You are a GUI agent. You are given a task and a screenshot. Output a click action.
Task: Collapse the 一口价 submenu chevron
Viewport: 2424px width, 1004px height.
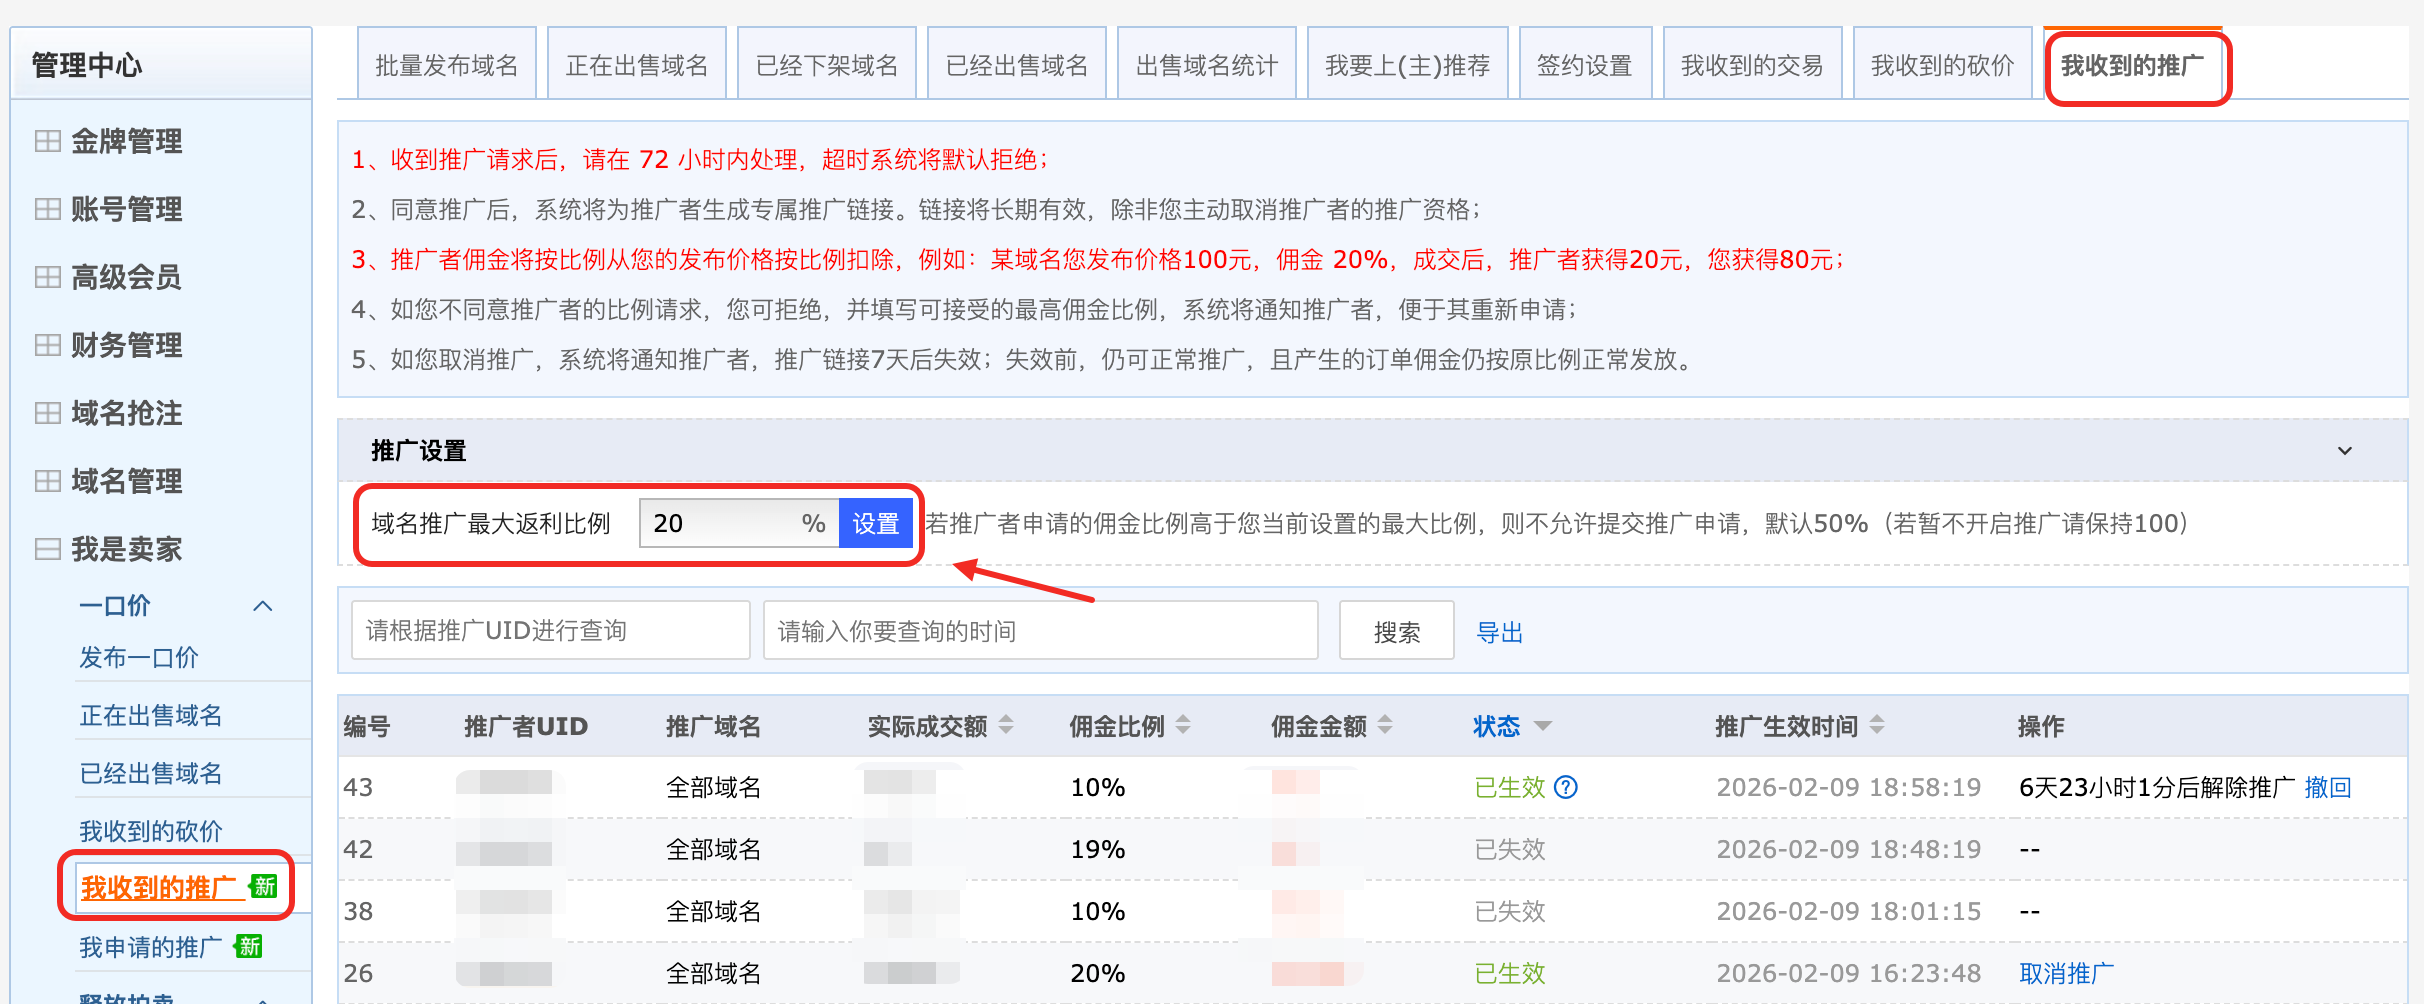(x=263, y=606)
